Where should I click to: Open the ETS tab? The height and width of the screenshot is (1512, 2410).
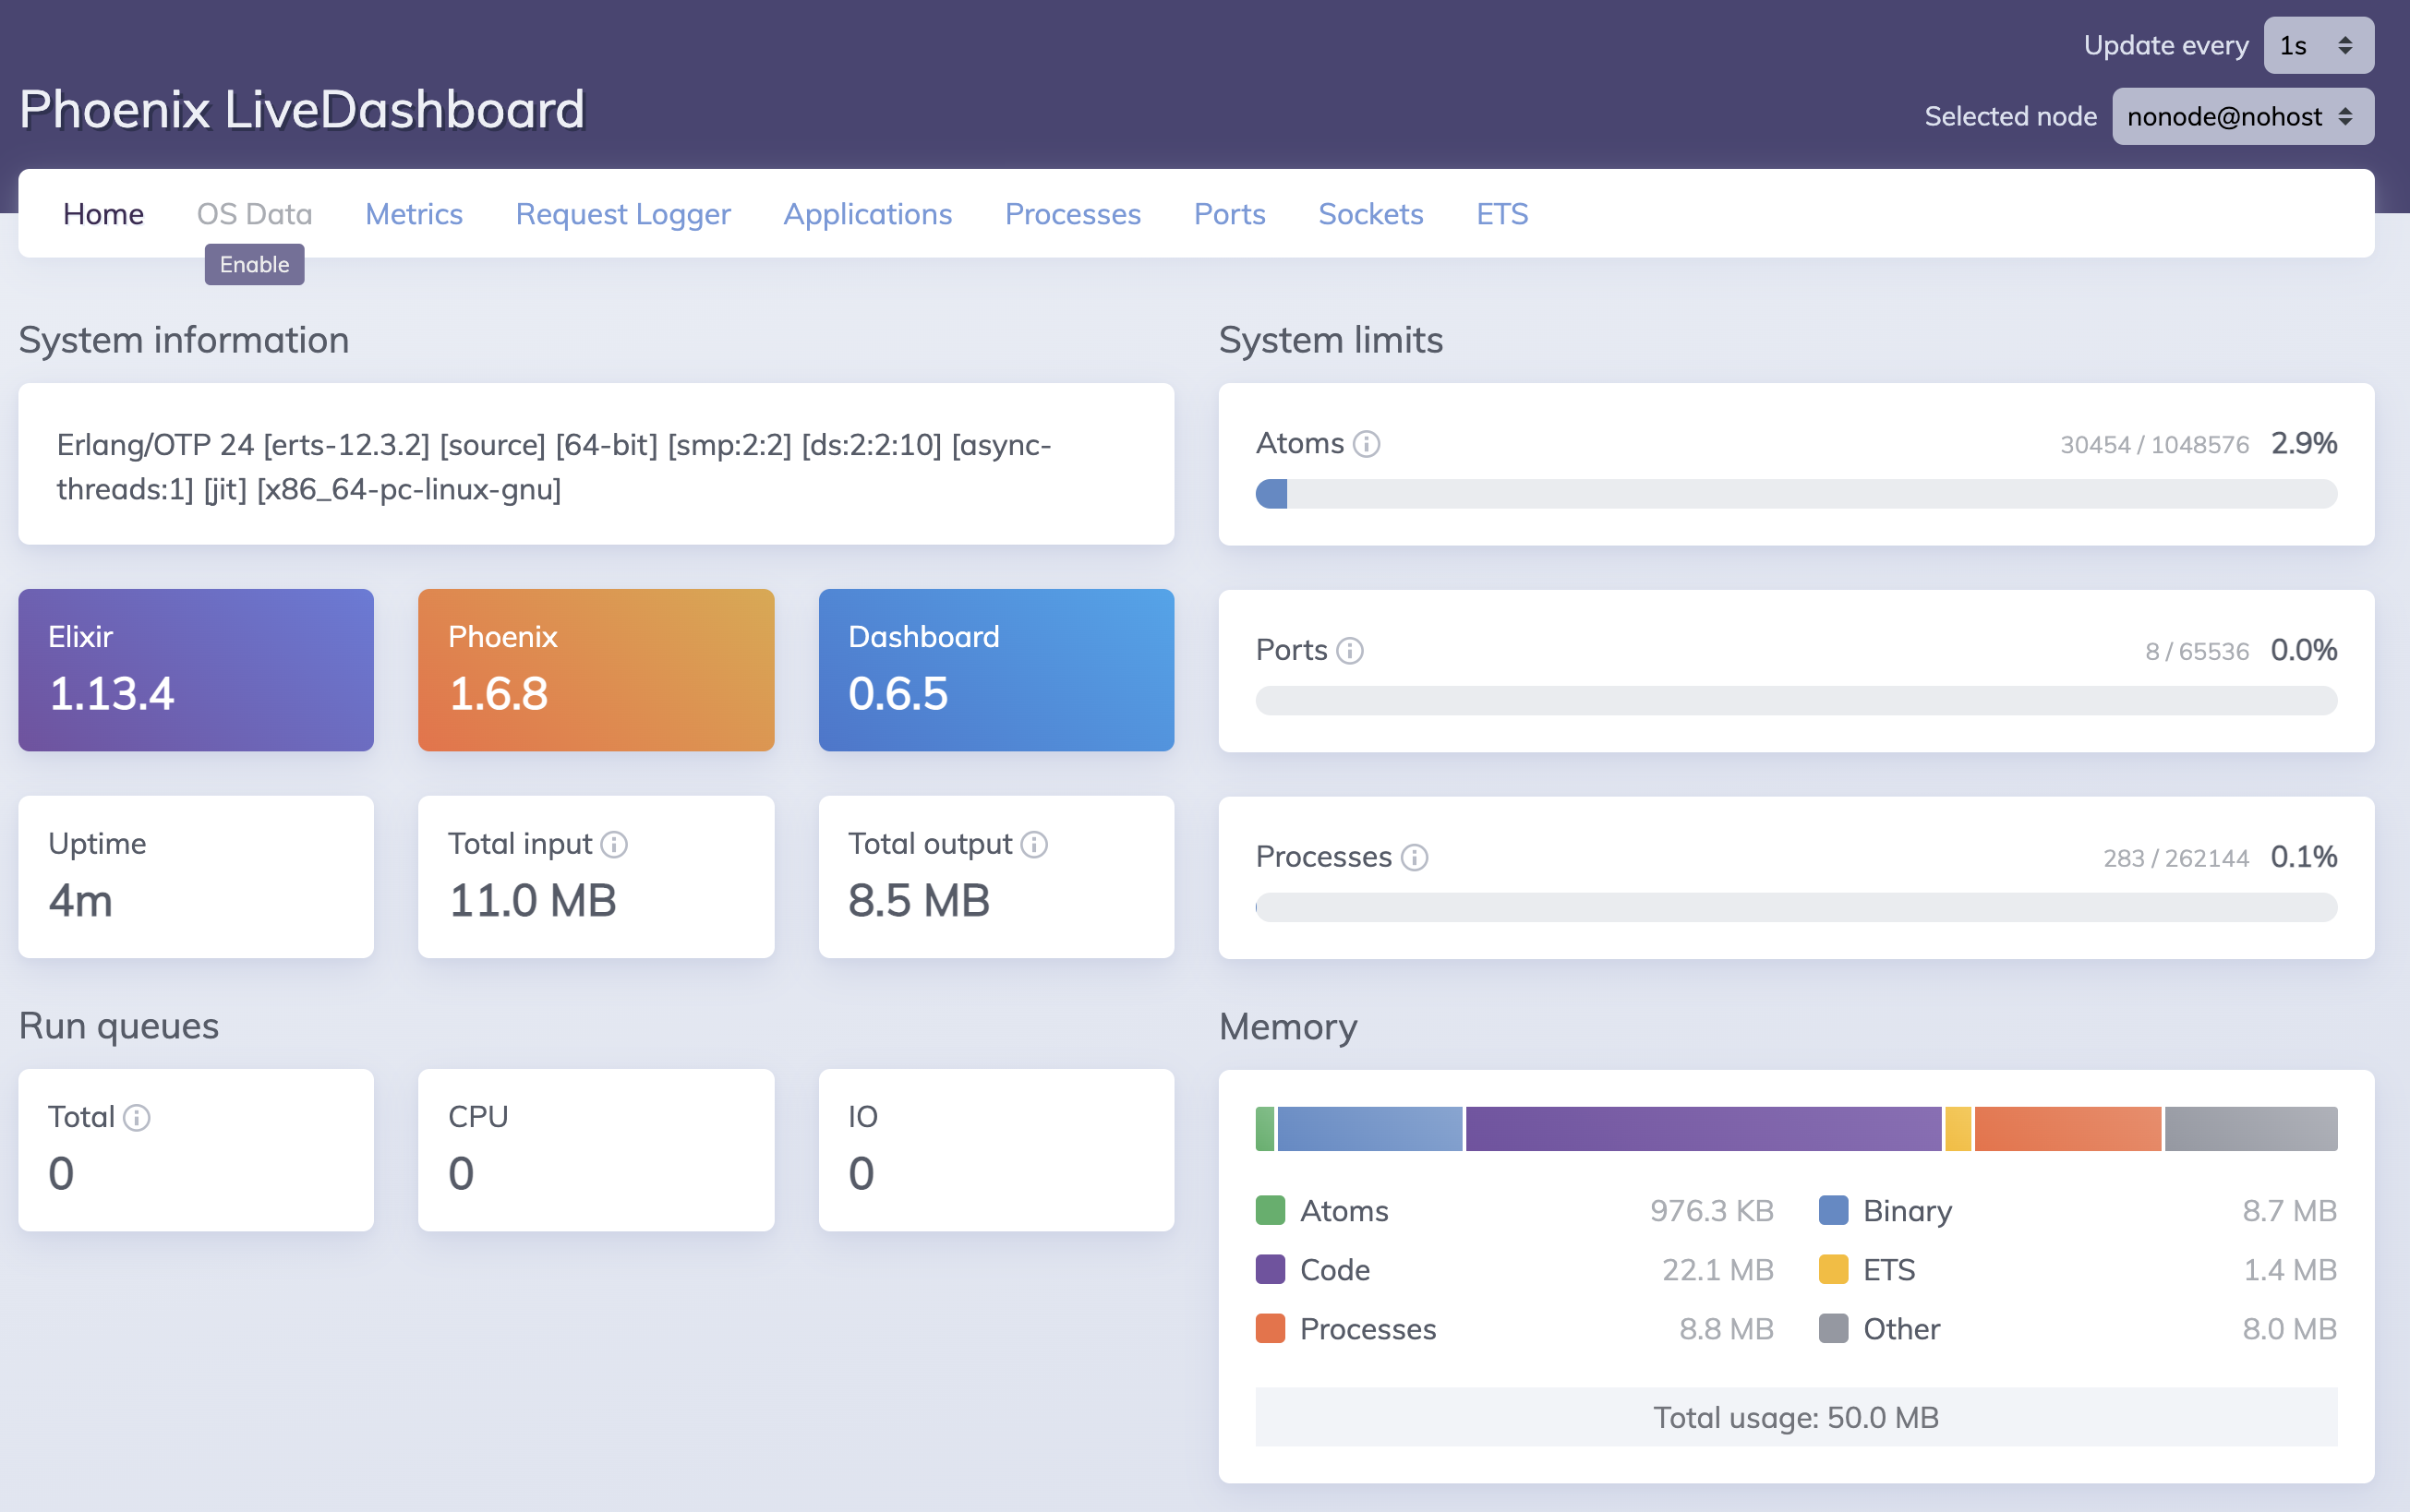[1501, 214]
